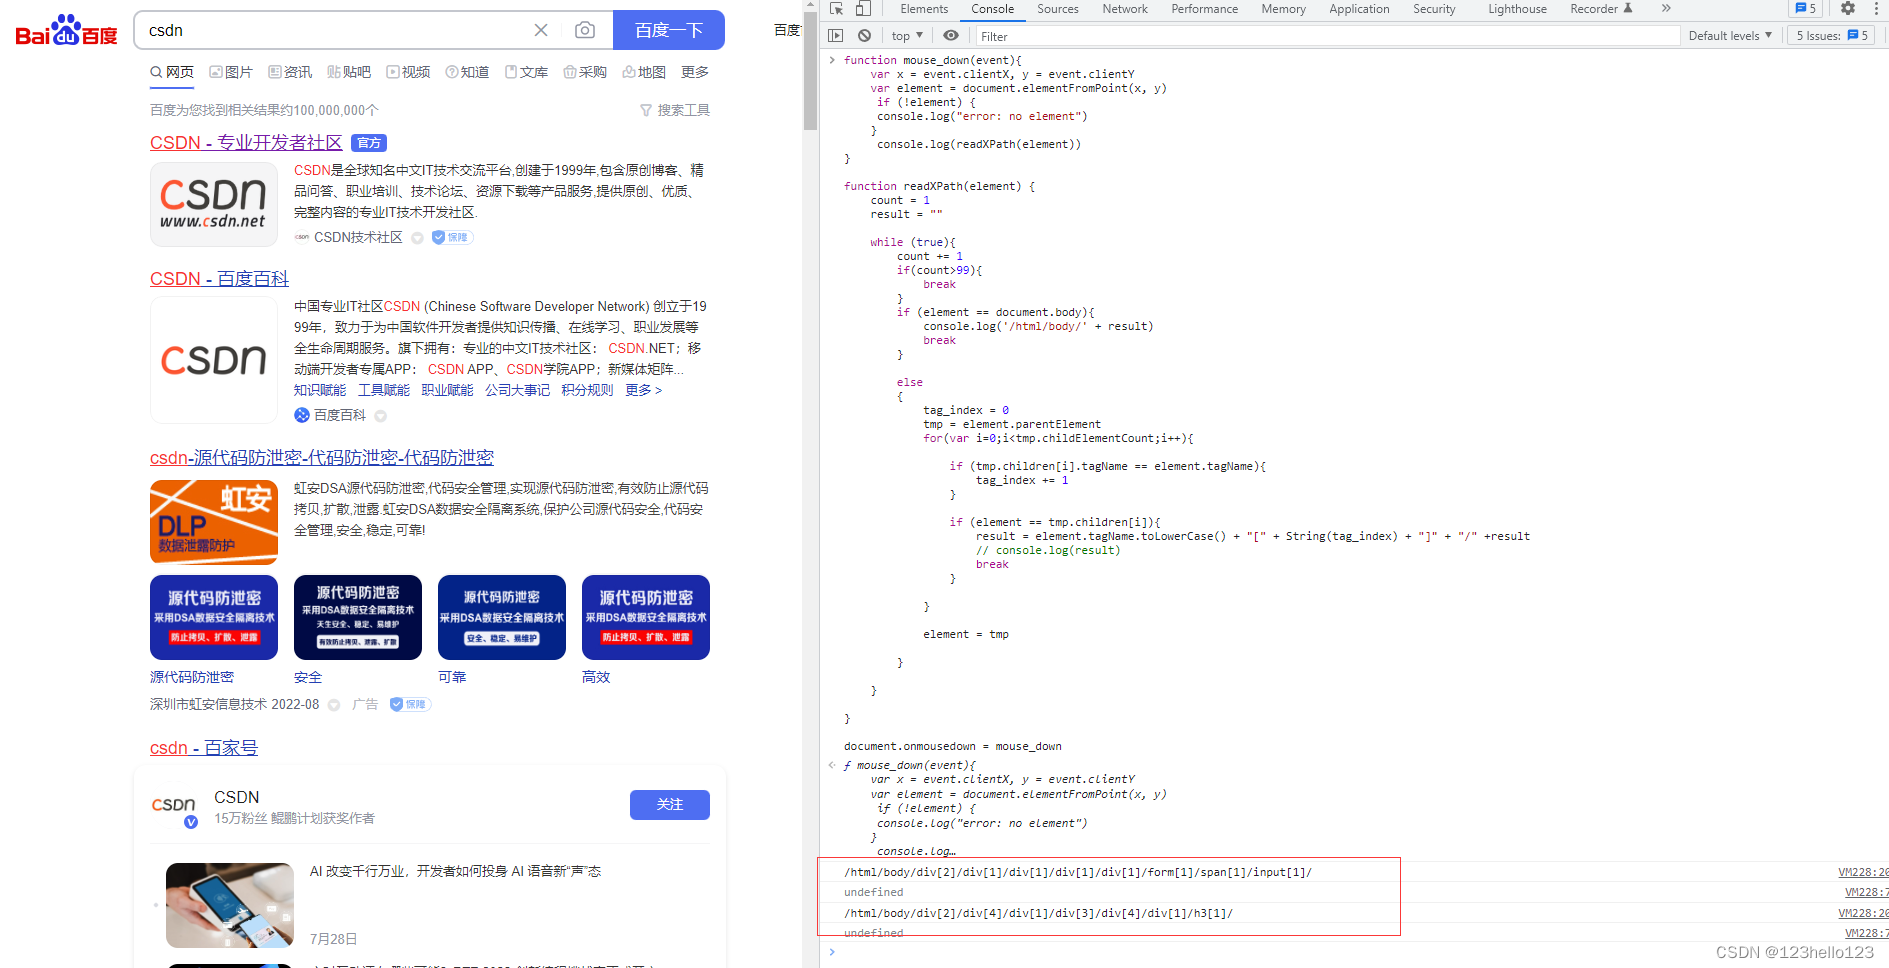1889x968 pixels.
Task: Click the page vertical scrollbar thumb
Action: coord(810,70)
